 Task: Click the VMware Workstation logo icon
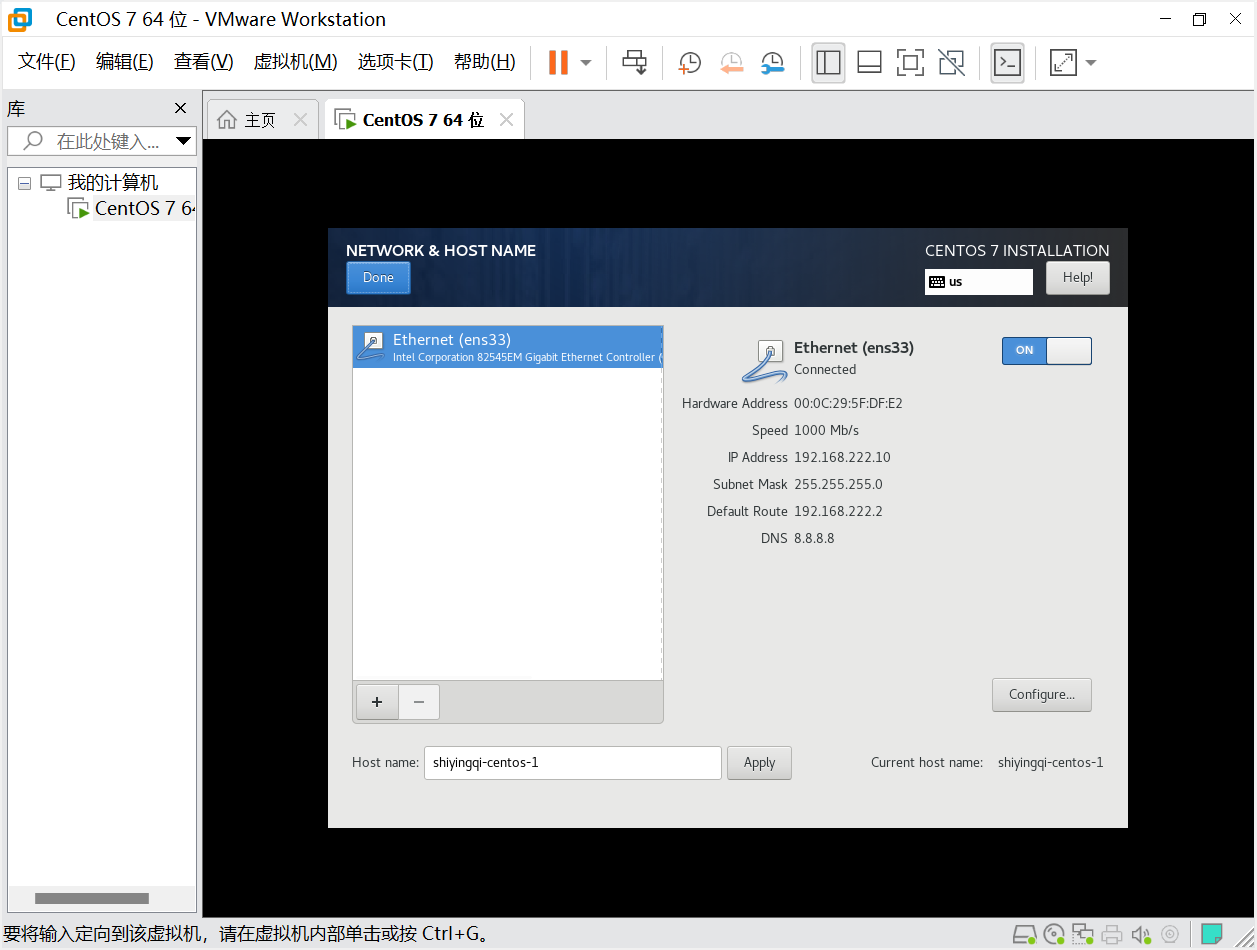click(x=19, y=19)
